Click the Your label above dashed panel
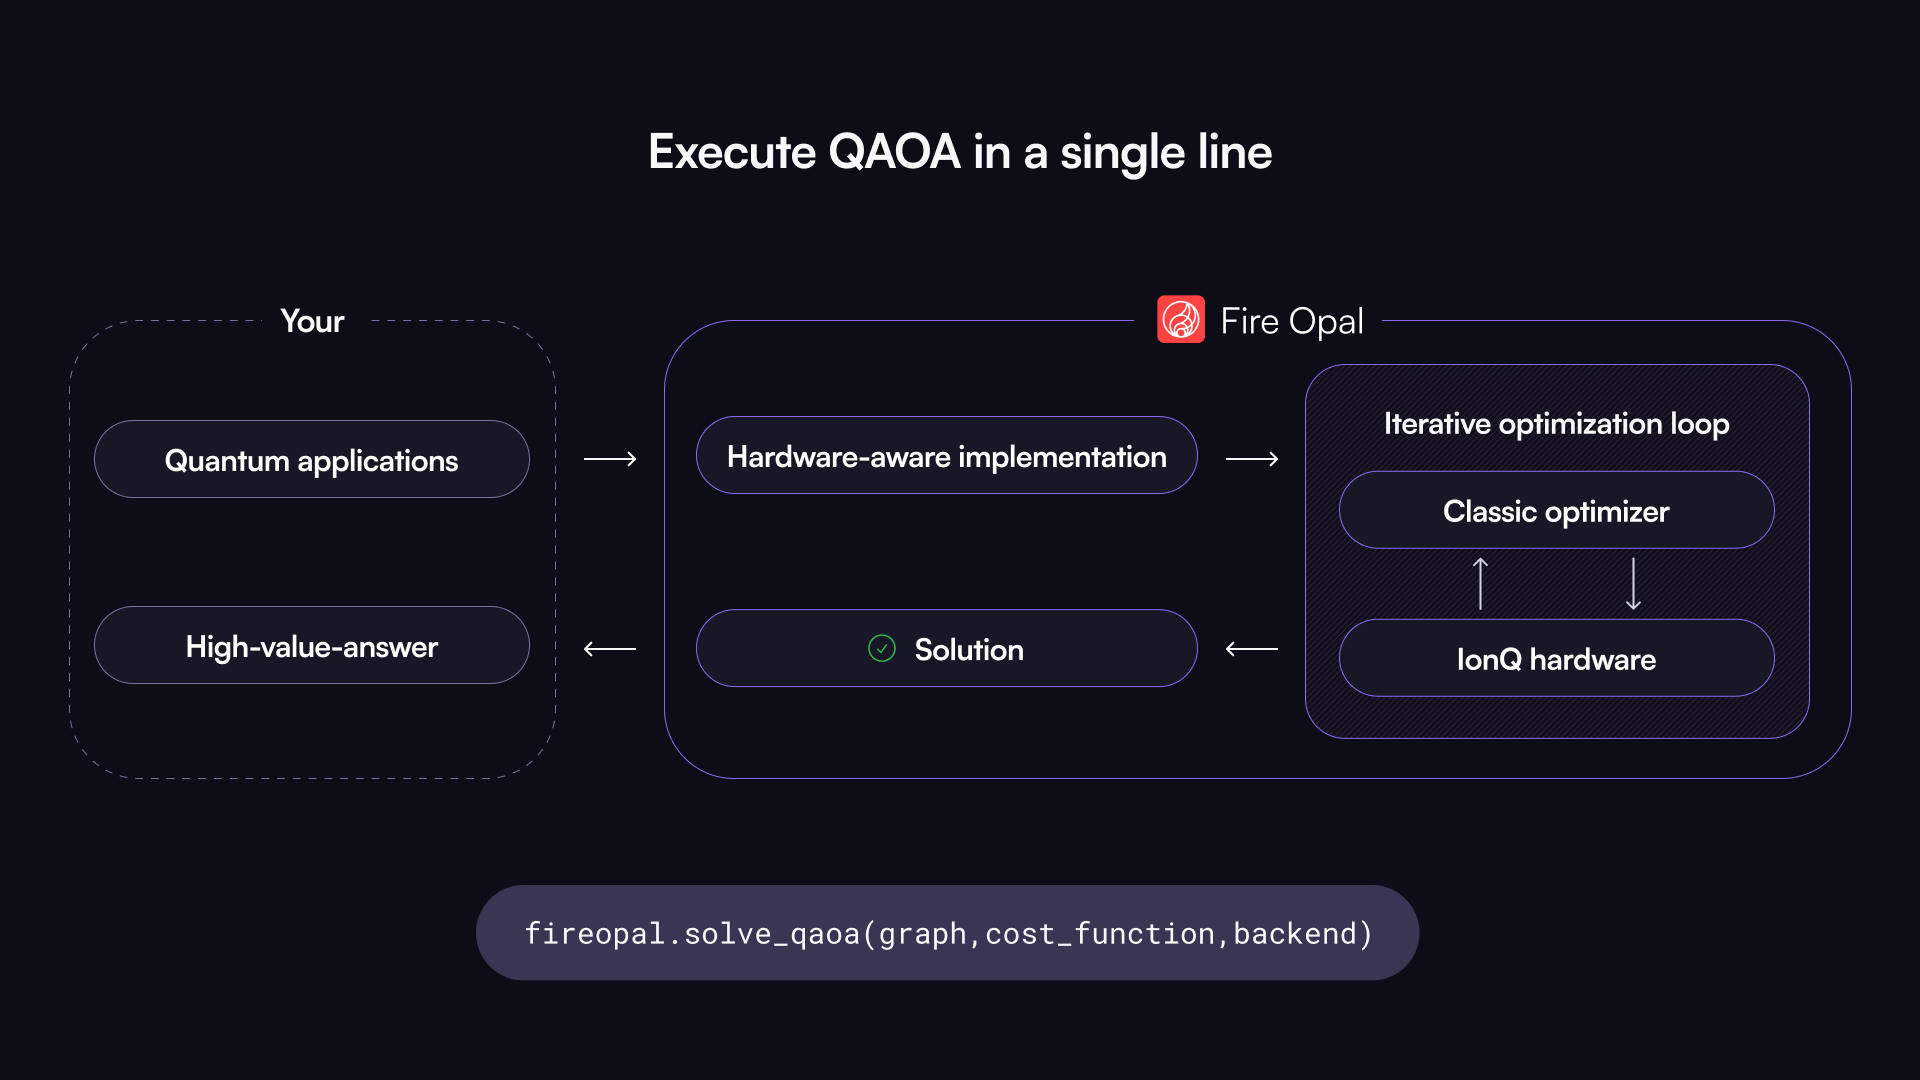Screen dimensions: 1920x1080 coord(312,321)
